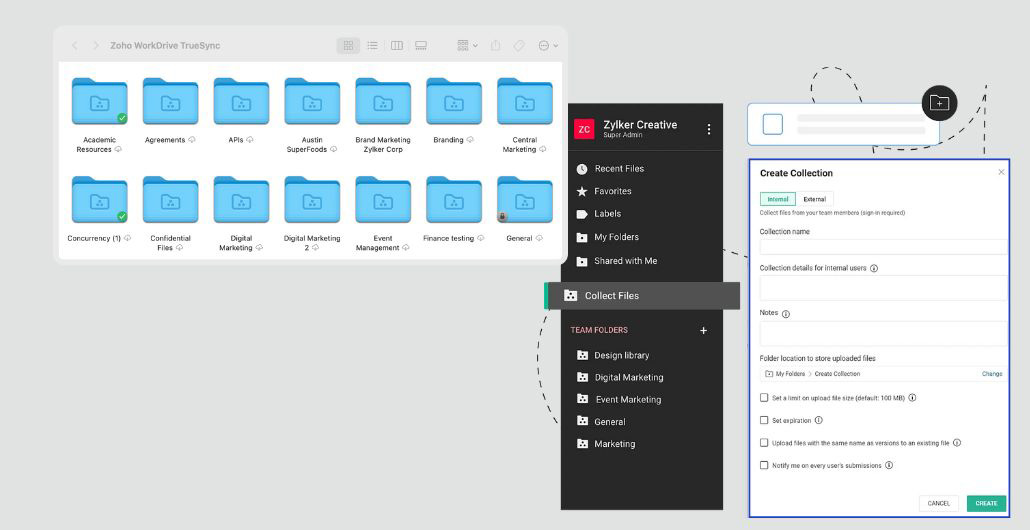Open the Digital Marketing 2 folder
This screenshot has width=1030, height=530.
click(x=312, y=200)
